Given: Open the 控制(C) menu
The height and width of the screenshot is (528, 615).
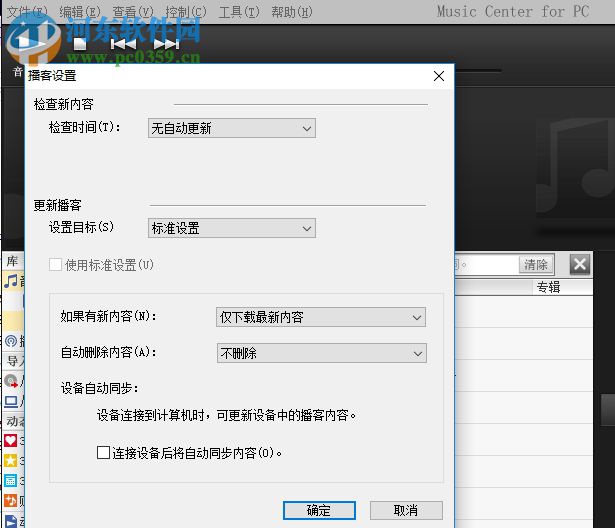Looking at the screenshot, I should click(186, 12).
